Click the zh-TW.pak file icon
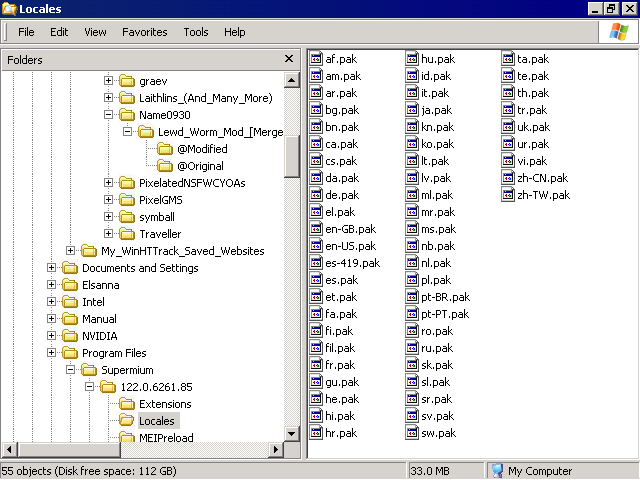This screenshot has width=640, height=480. point(508,195)
